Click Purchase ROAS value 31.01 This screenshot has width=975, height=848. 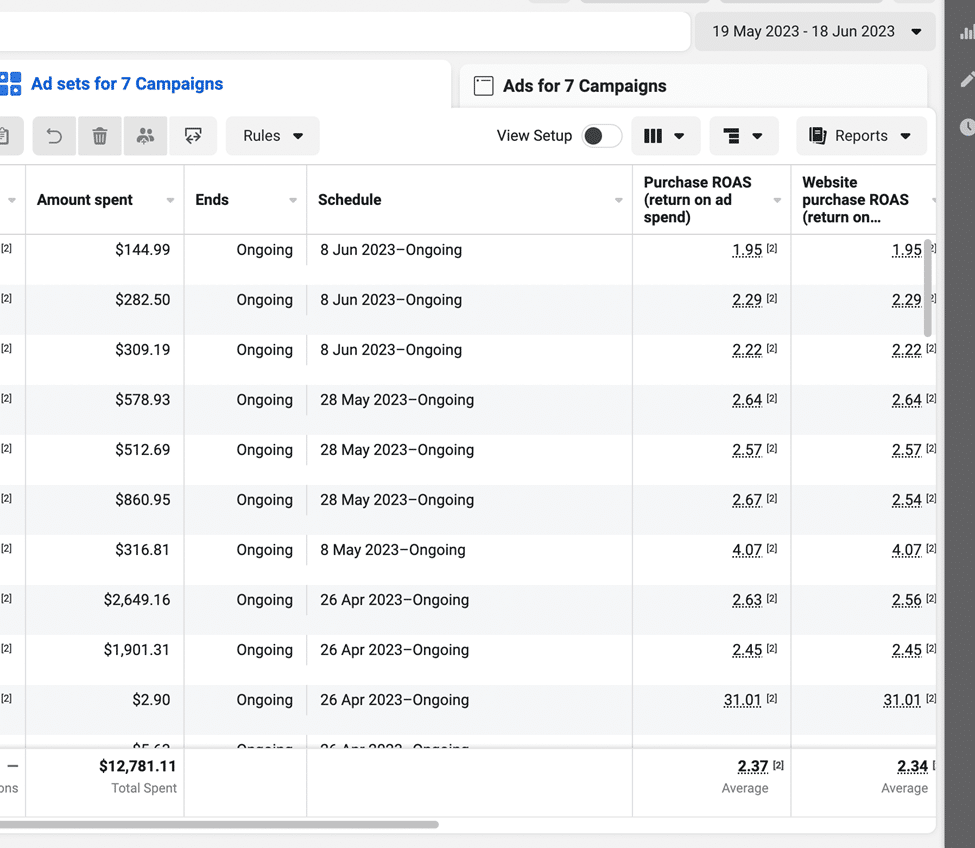click(x=742, y=700)
